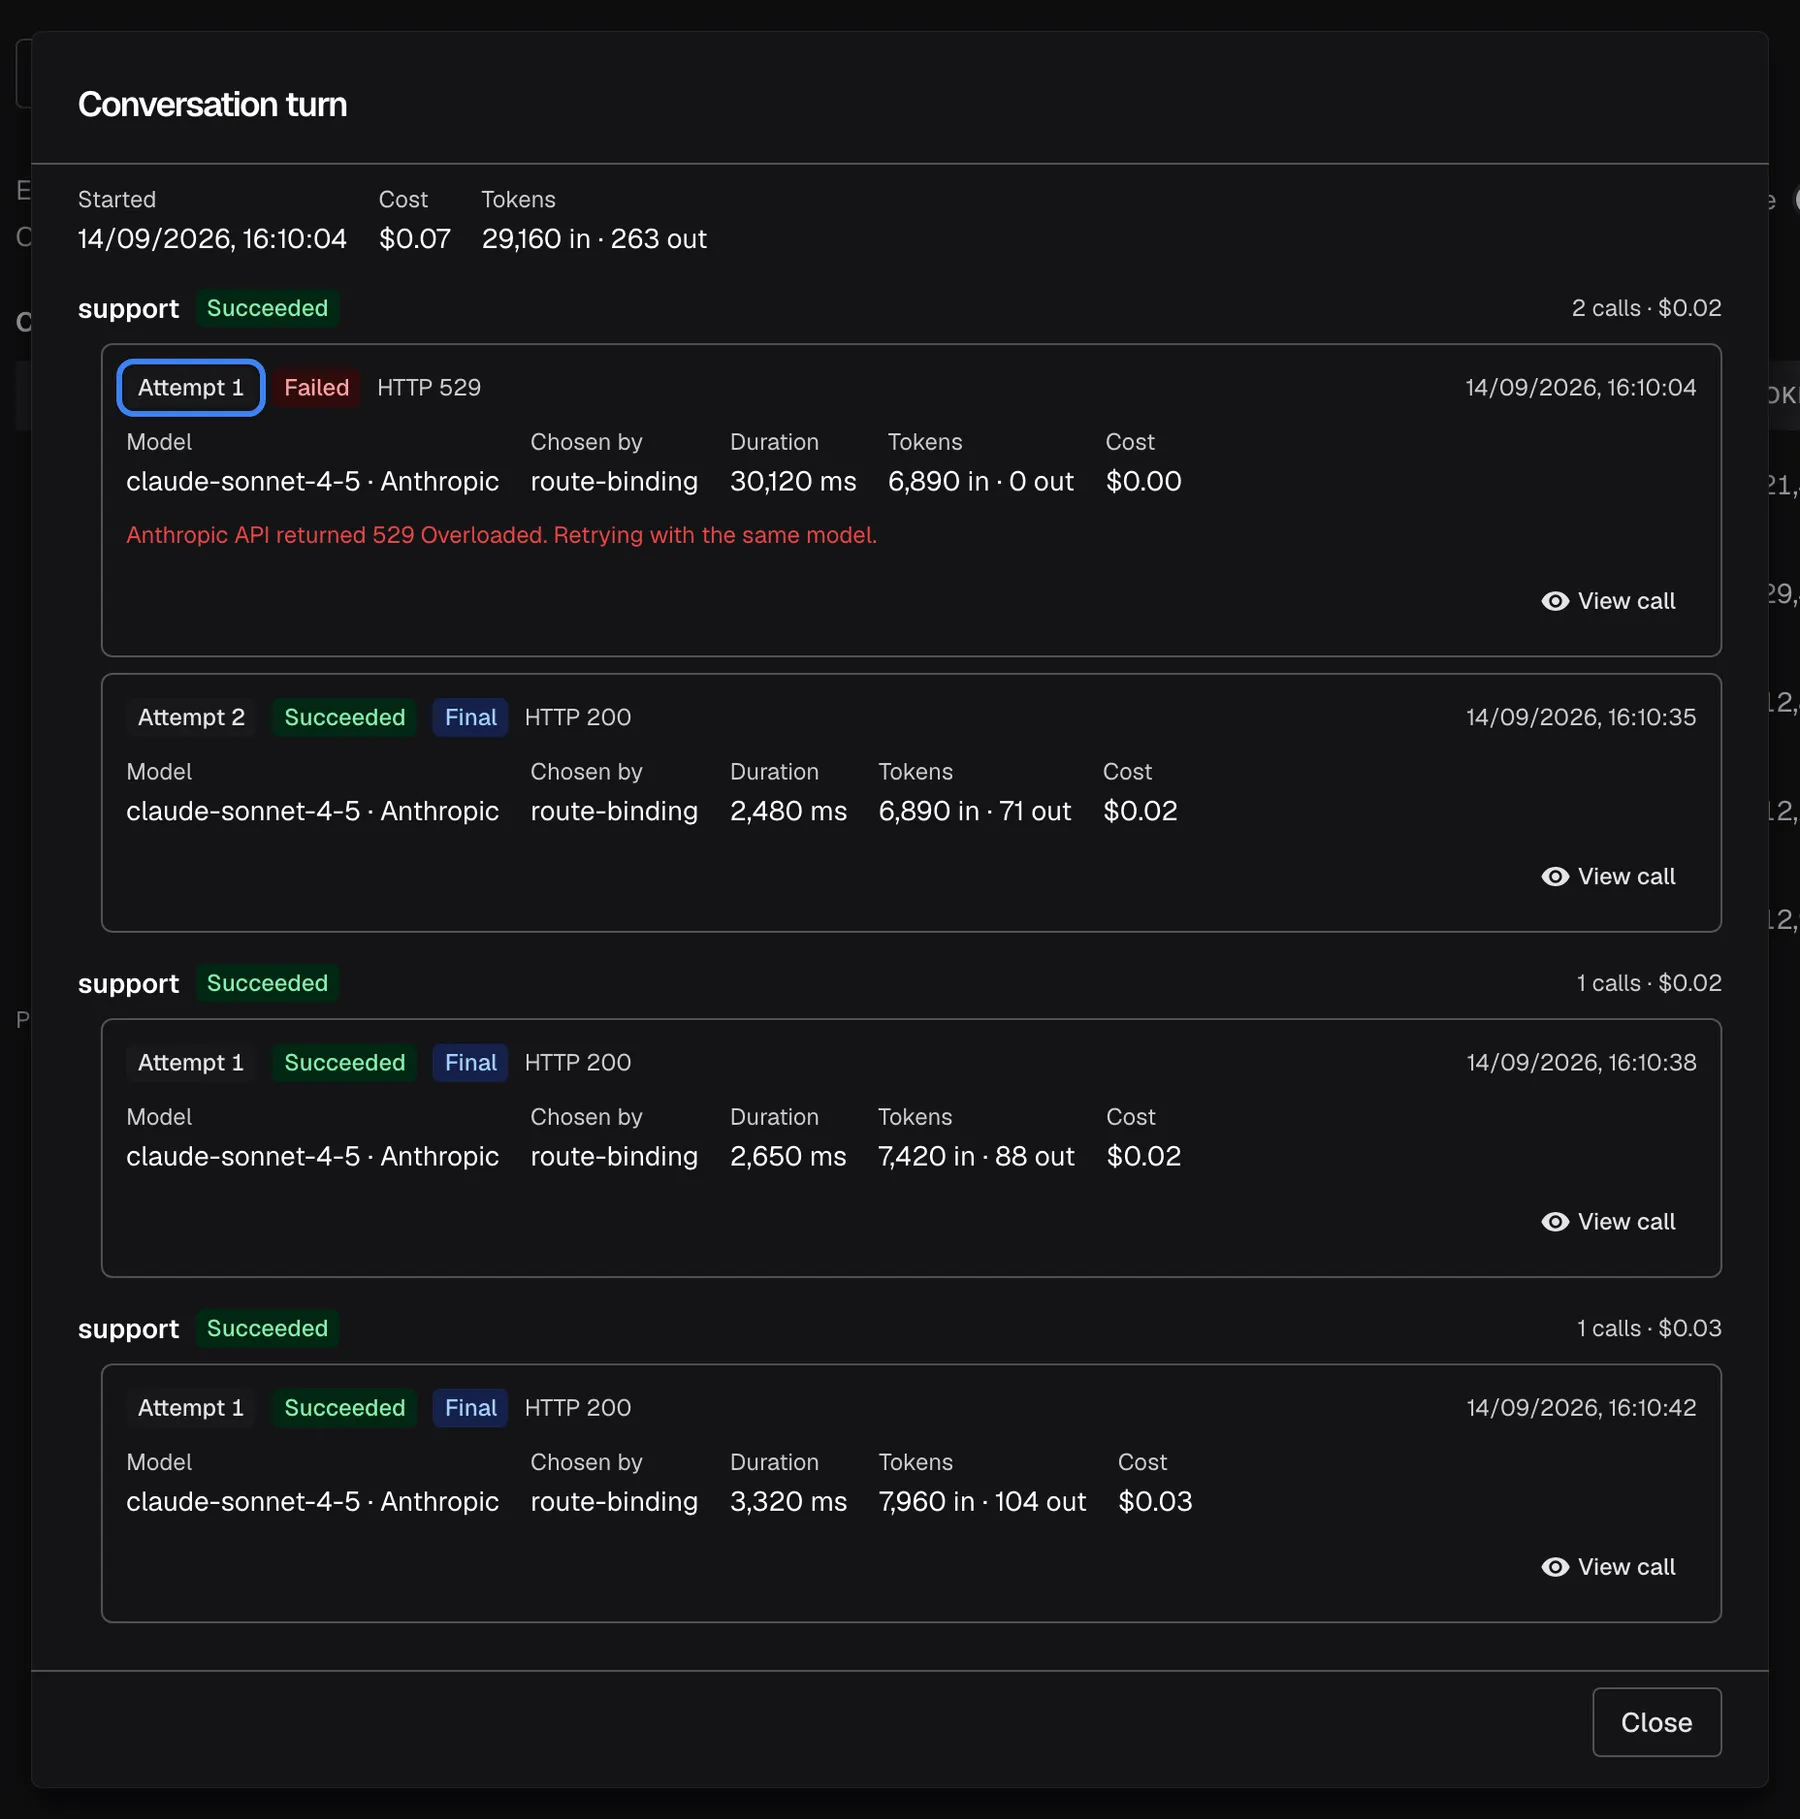This screenshot has width=1800, height=1819.
Task: Click eye icon of 16:10:42 attempt
Action: [1554, 1566]
